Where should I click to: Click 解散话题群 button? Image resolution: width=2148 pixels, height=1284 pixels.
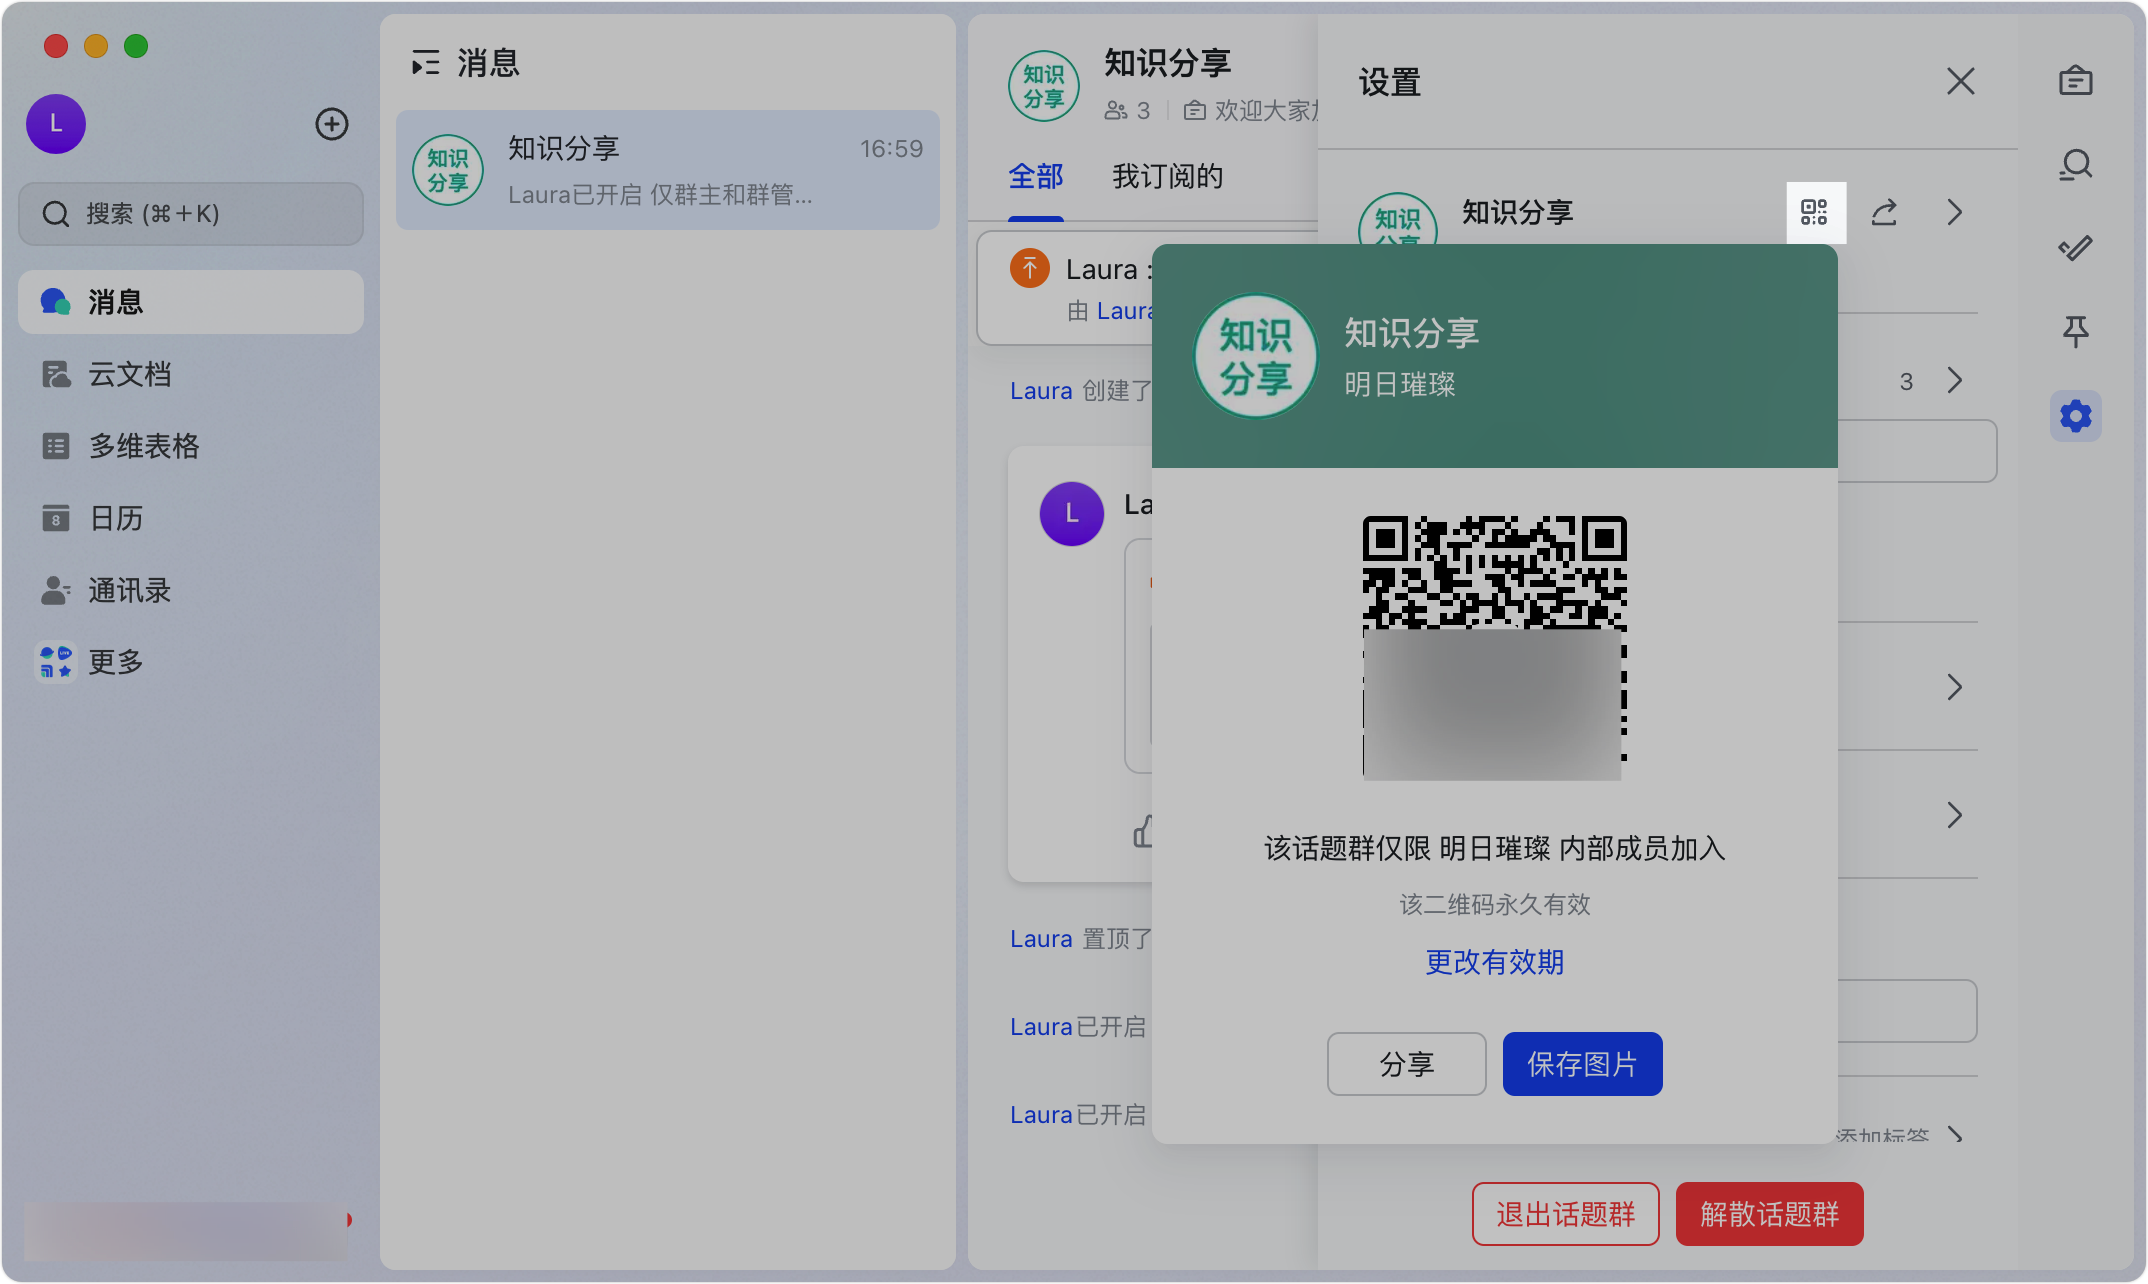click(x=1770, y=1214)
